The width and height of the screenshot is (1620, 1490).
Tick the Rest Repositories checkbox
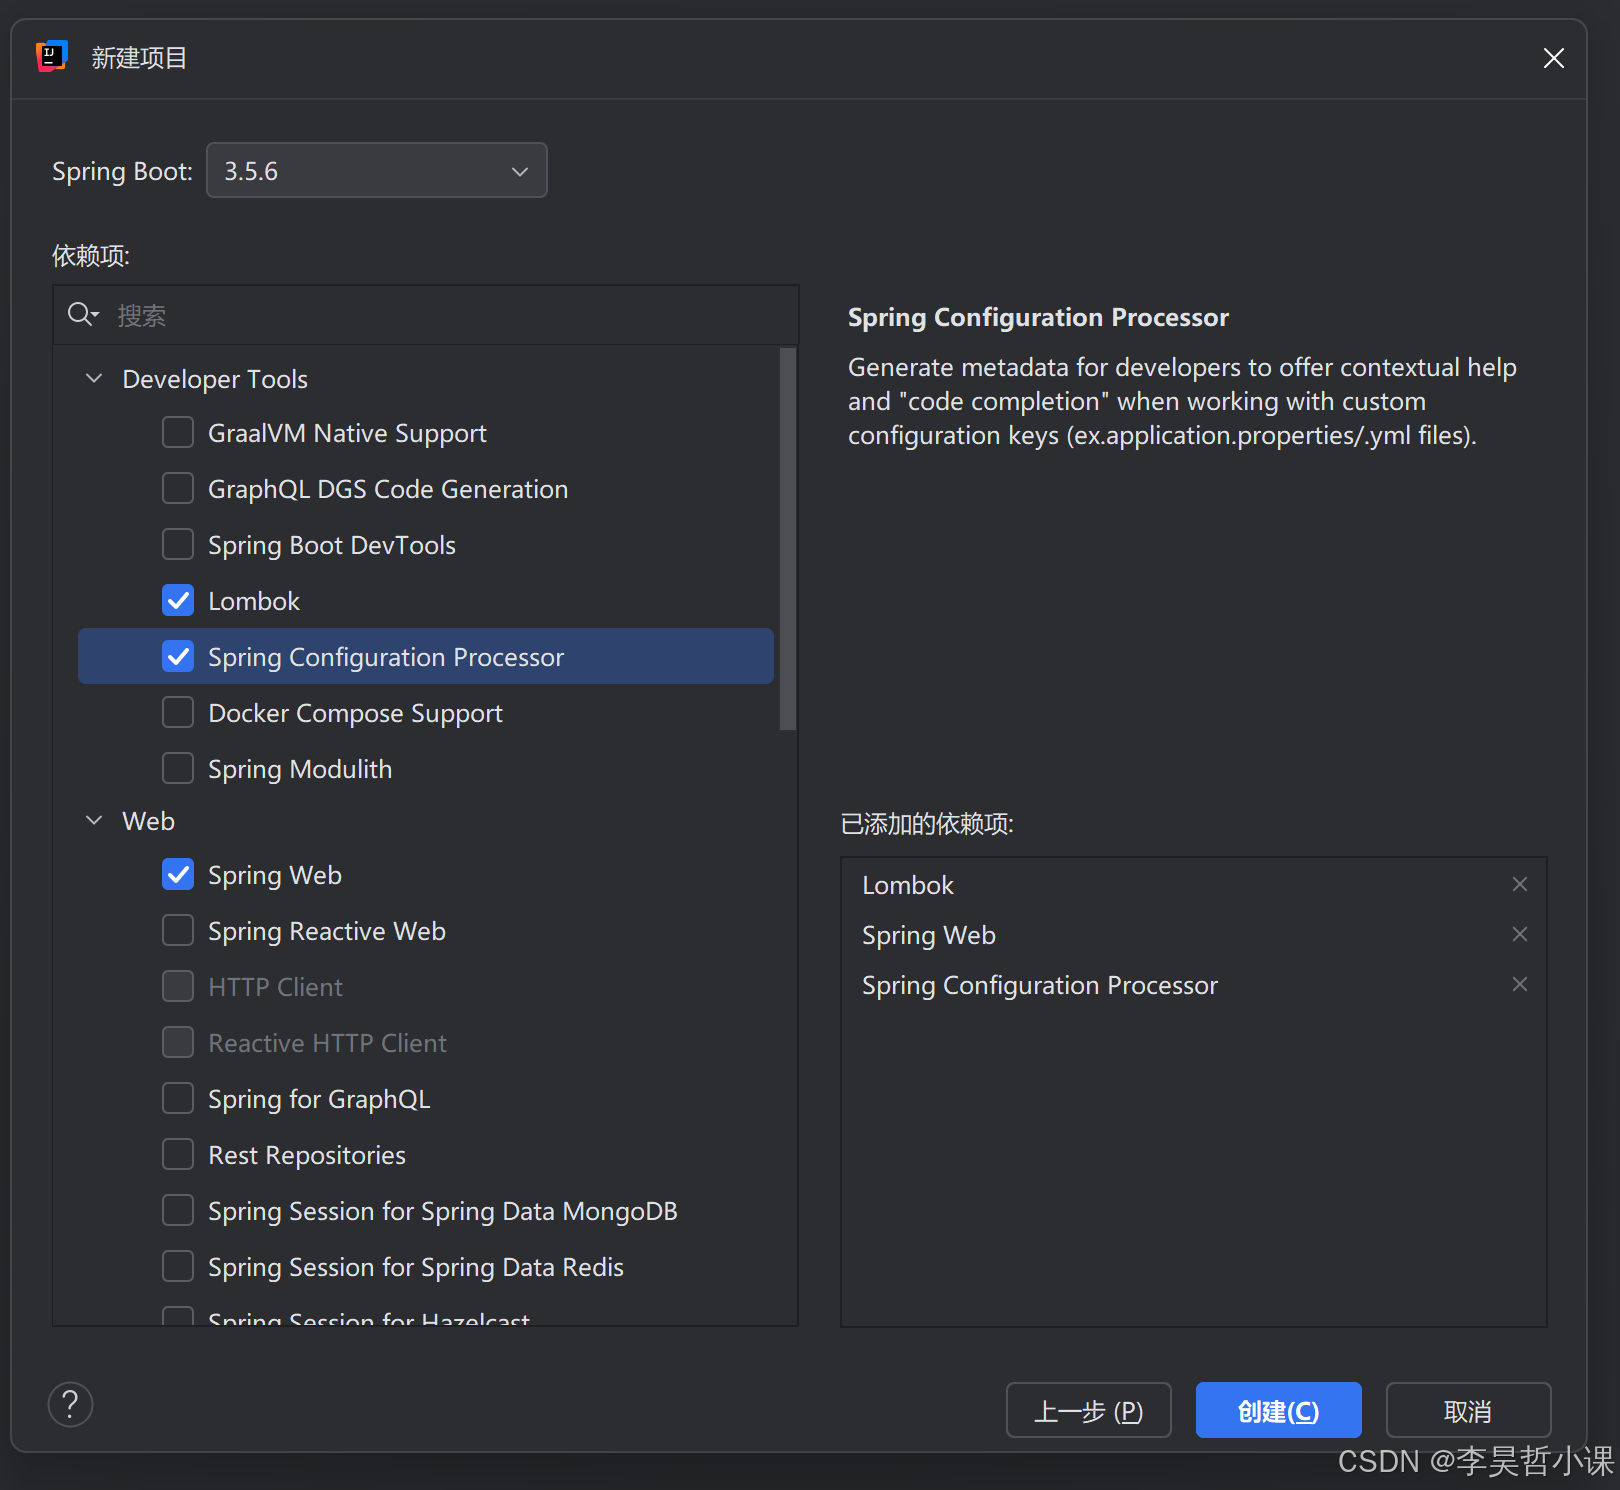(x=178, y=1155)
